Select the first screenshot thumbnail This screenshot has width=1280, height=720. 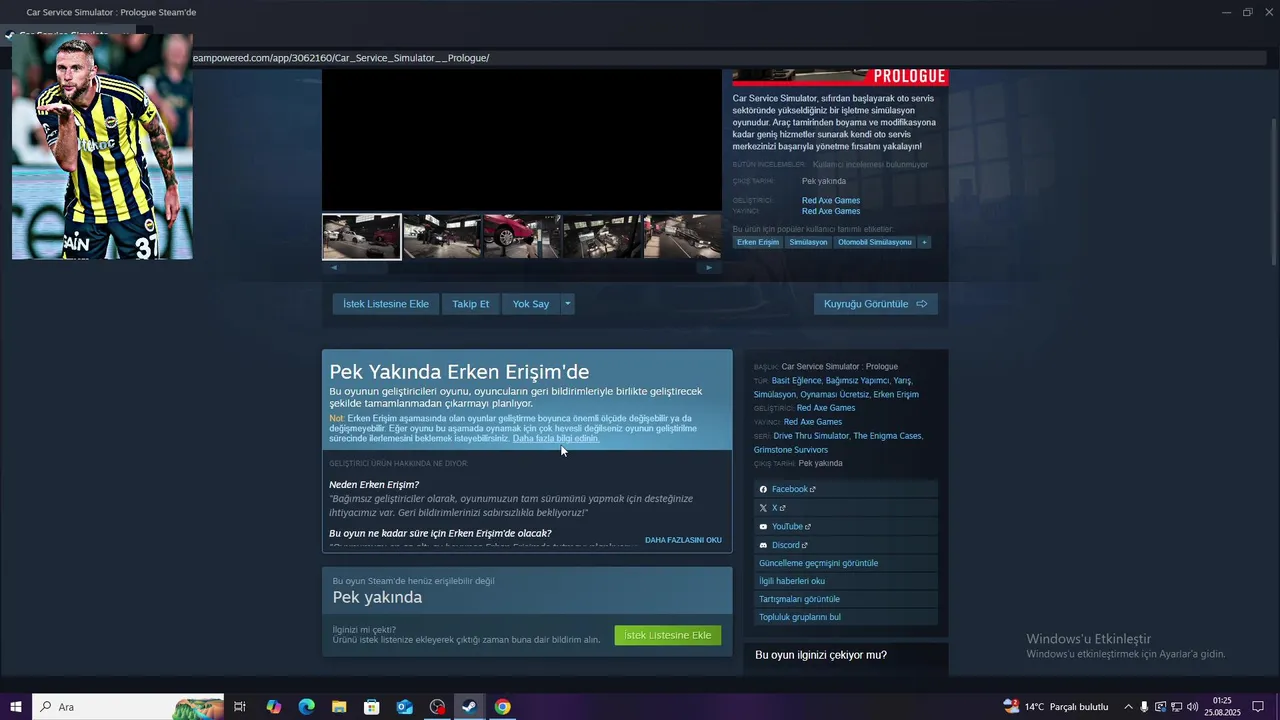point(362,237)
